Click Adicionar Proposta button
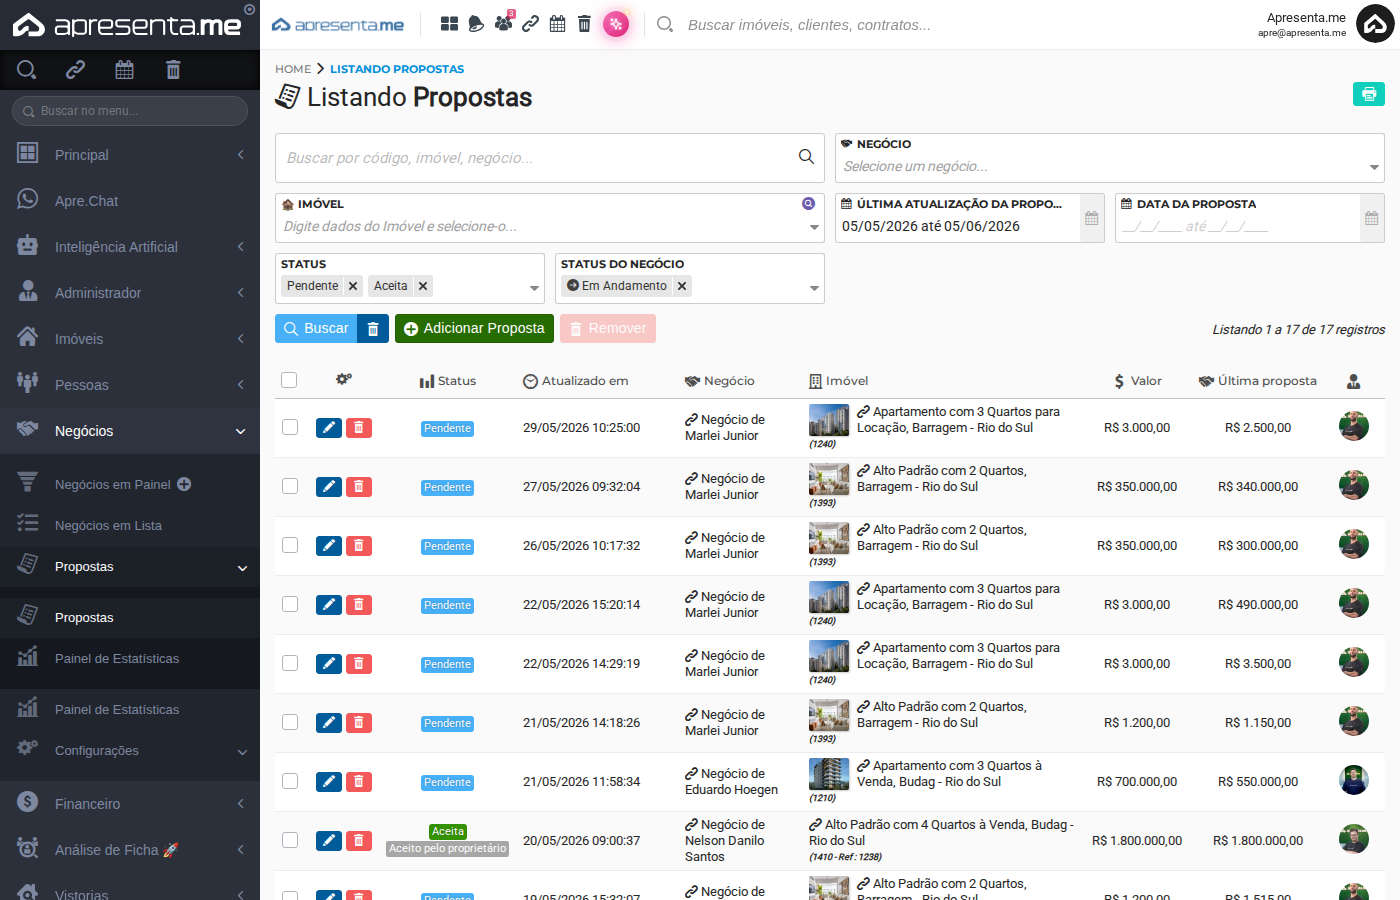Image resolution: width=1400 pixels, height=900 pixels. point(474,329)
